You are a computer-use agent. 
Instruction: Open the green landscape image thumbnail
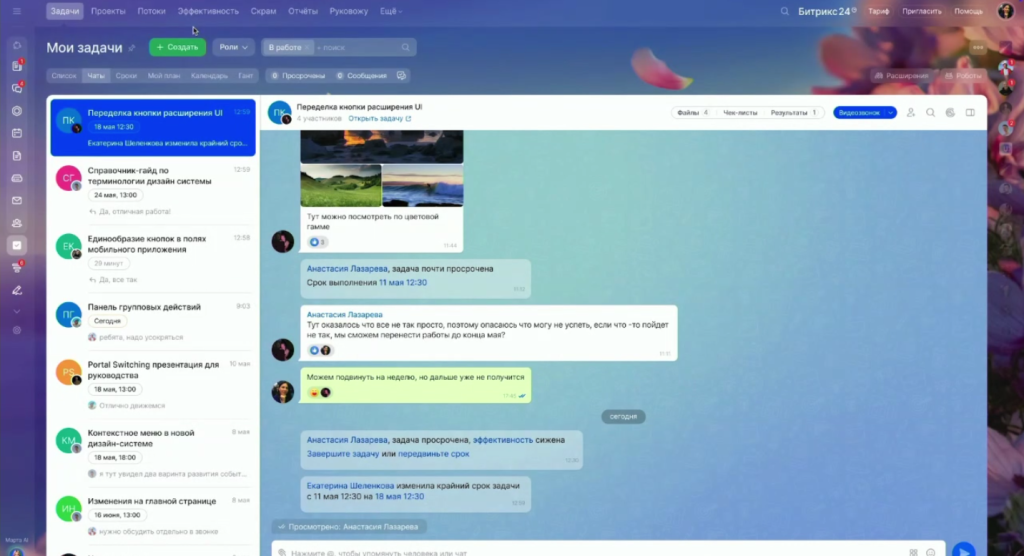(341, 186)
